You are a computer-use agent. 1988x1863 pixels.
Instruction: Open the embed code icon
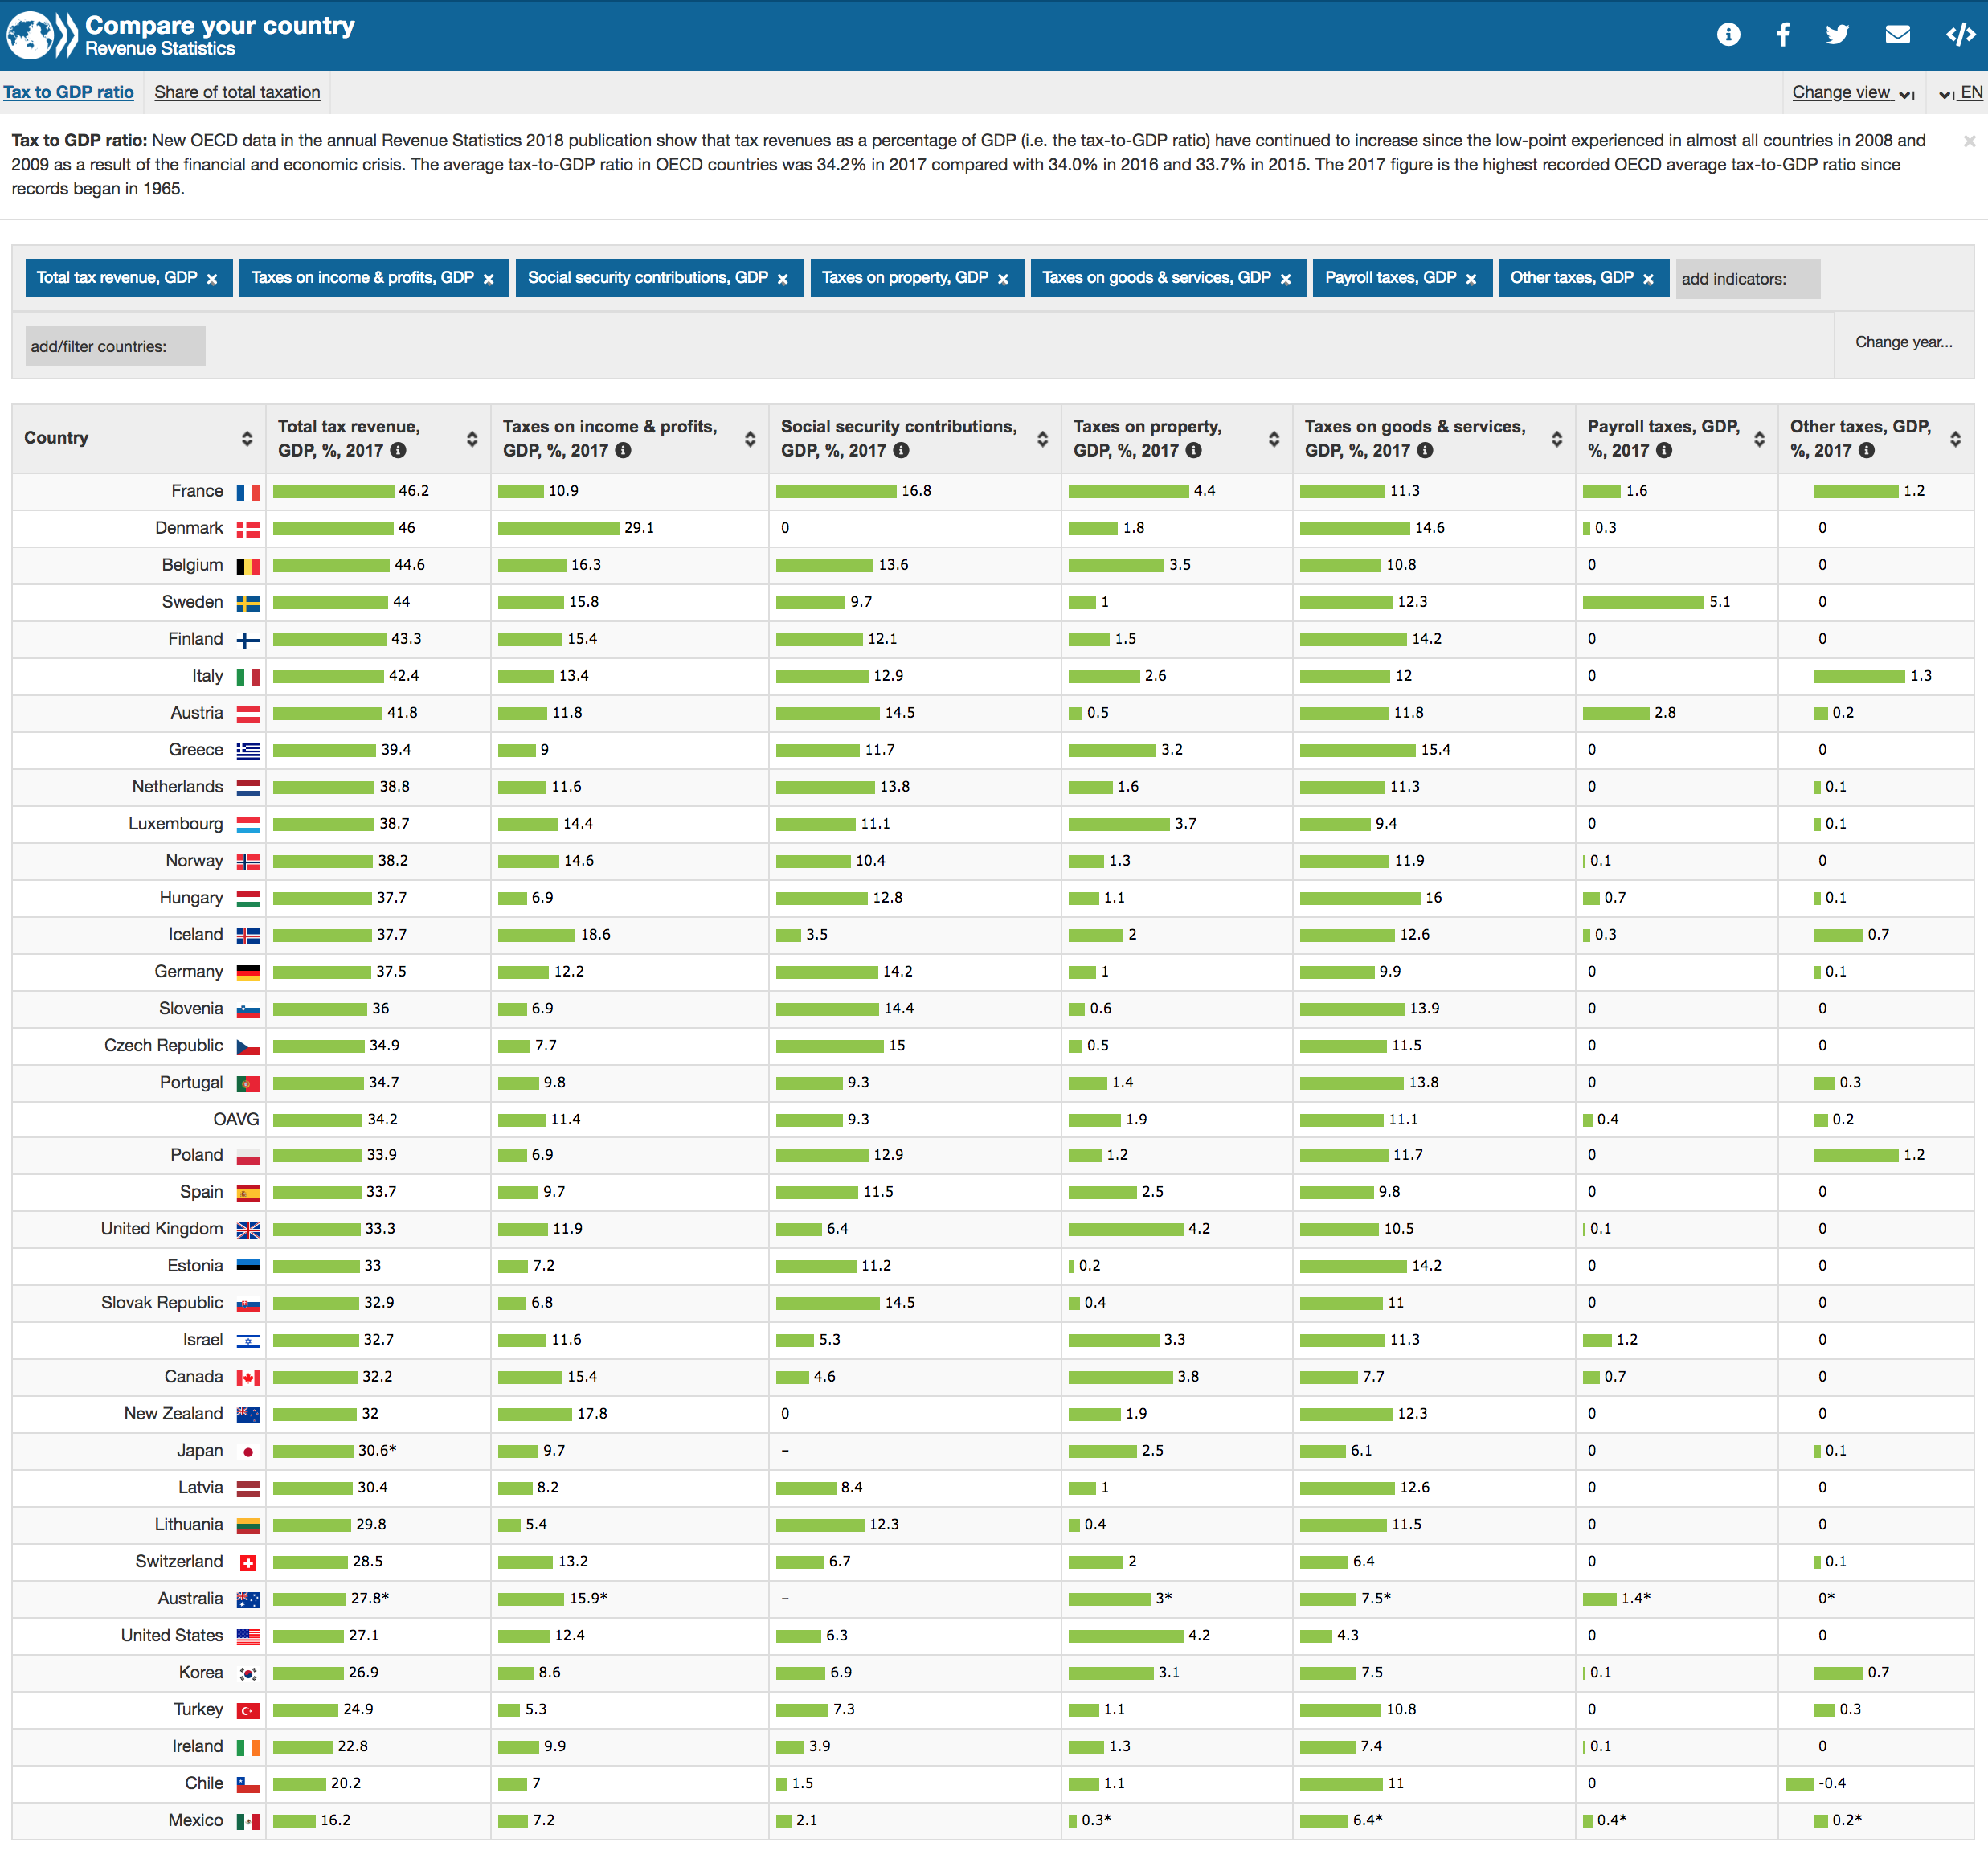(x=1960, y=35)
